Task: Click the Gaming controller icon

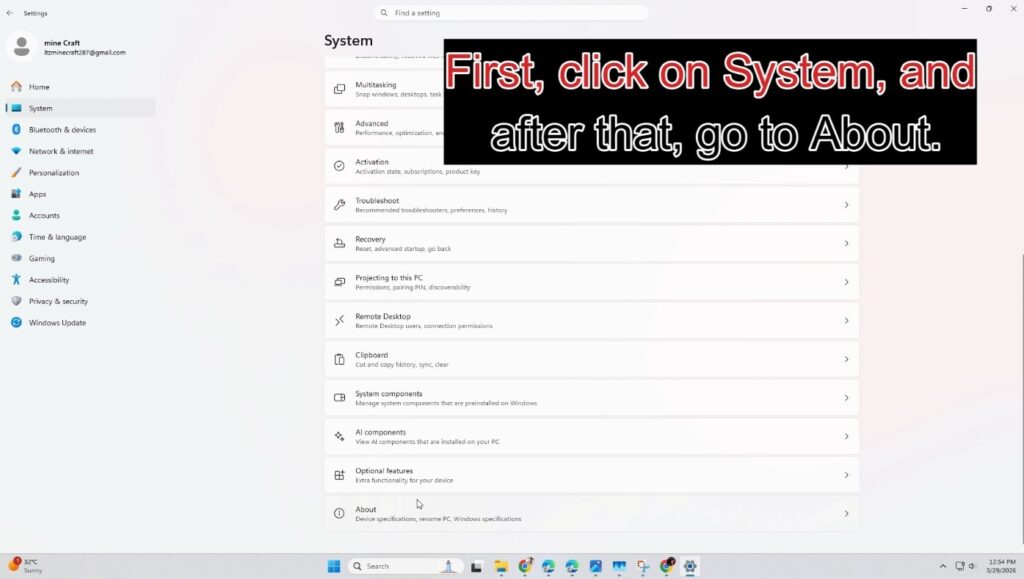Action: [x=18, y=258]
